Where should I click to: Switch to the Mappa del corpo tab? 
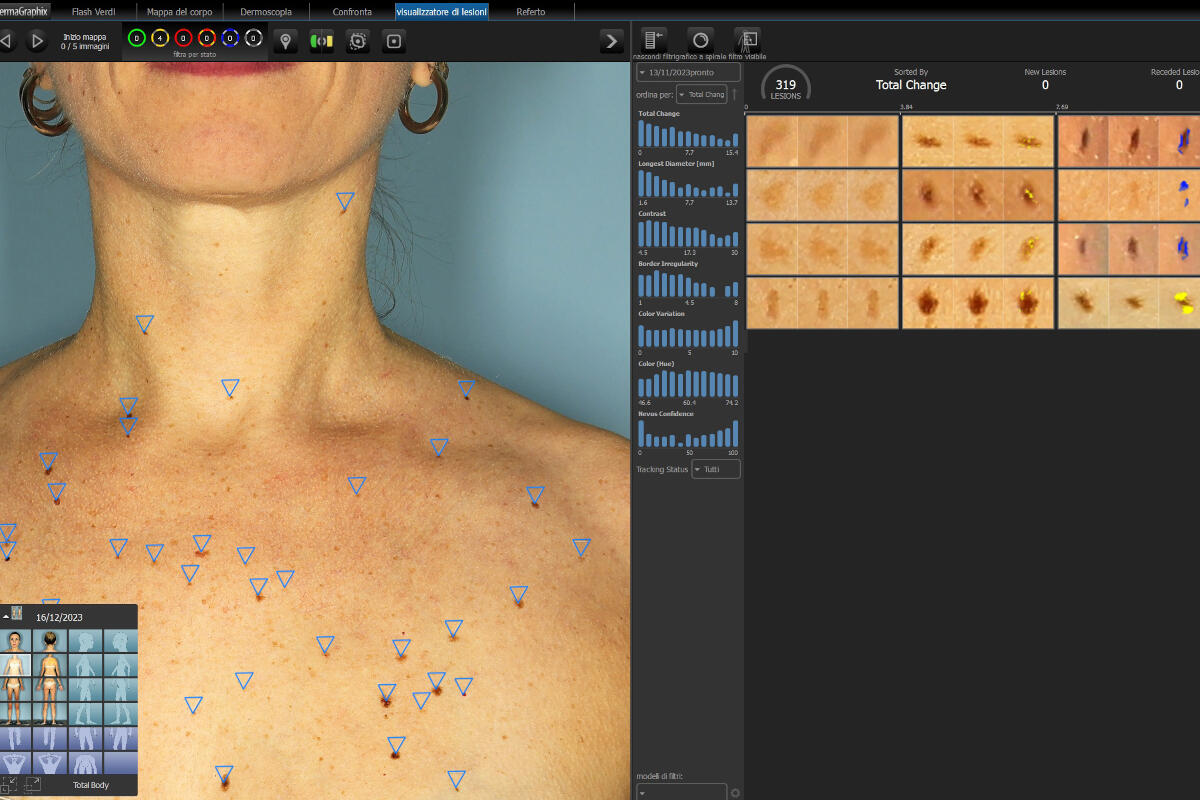point(180,12)
